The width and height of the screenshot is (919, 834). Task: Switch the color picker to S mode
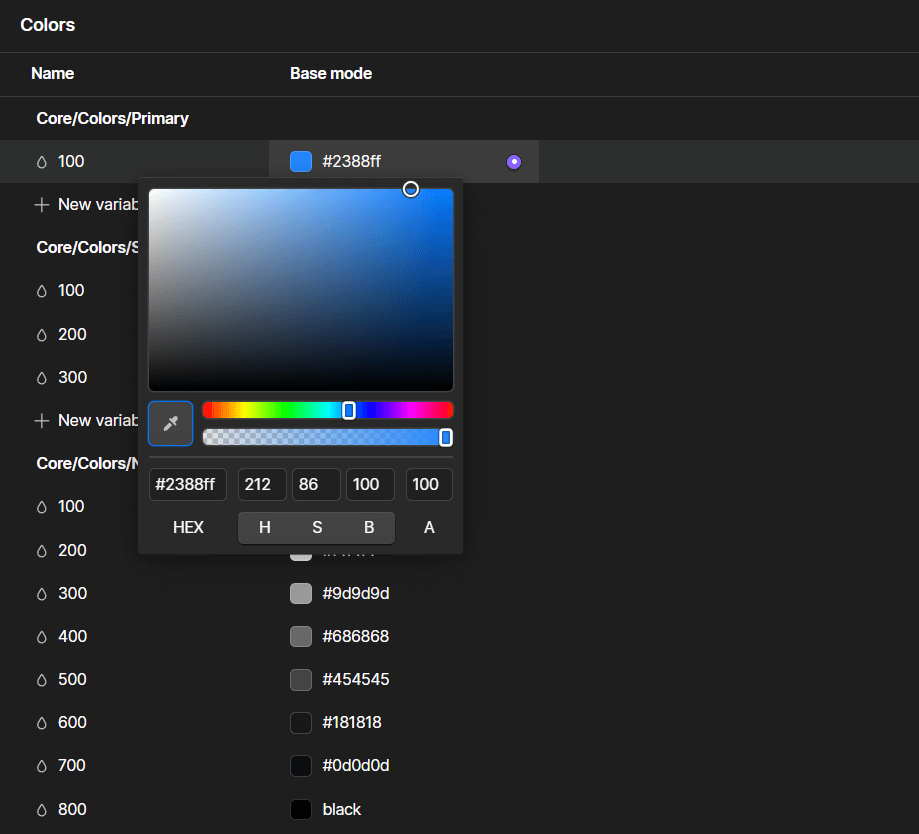pyautogui.click(x=316, y=527)
